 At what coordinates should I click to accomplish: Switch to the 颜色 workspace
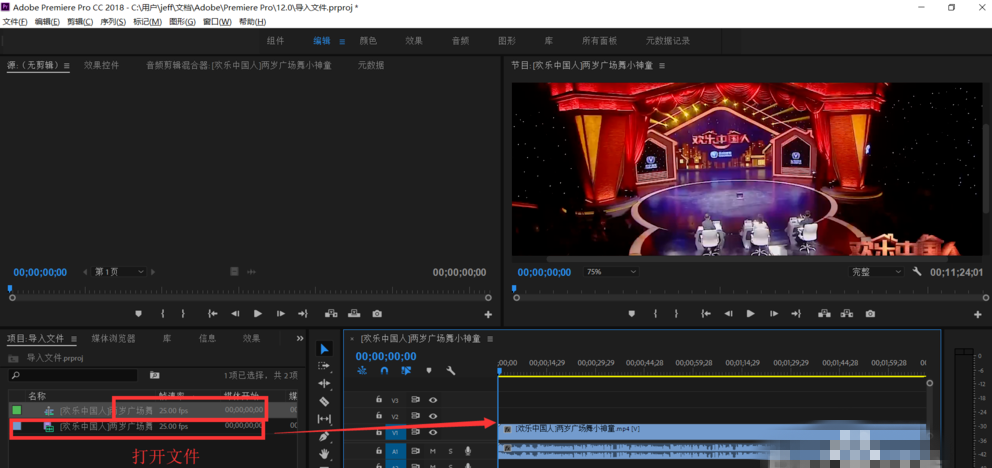point(368,41)
